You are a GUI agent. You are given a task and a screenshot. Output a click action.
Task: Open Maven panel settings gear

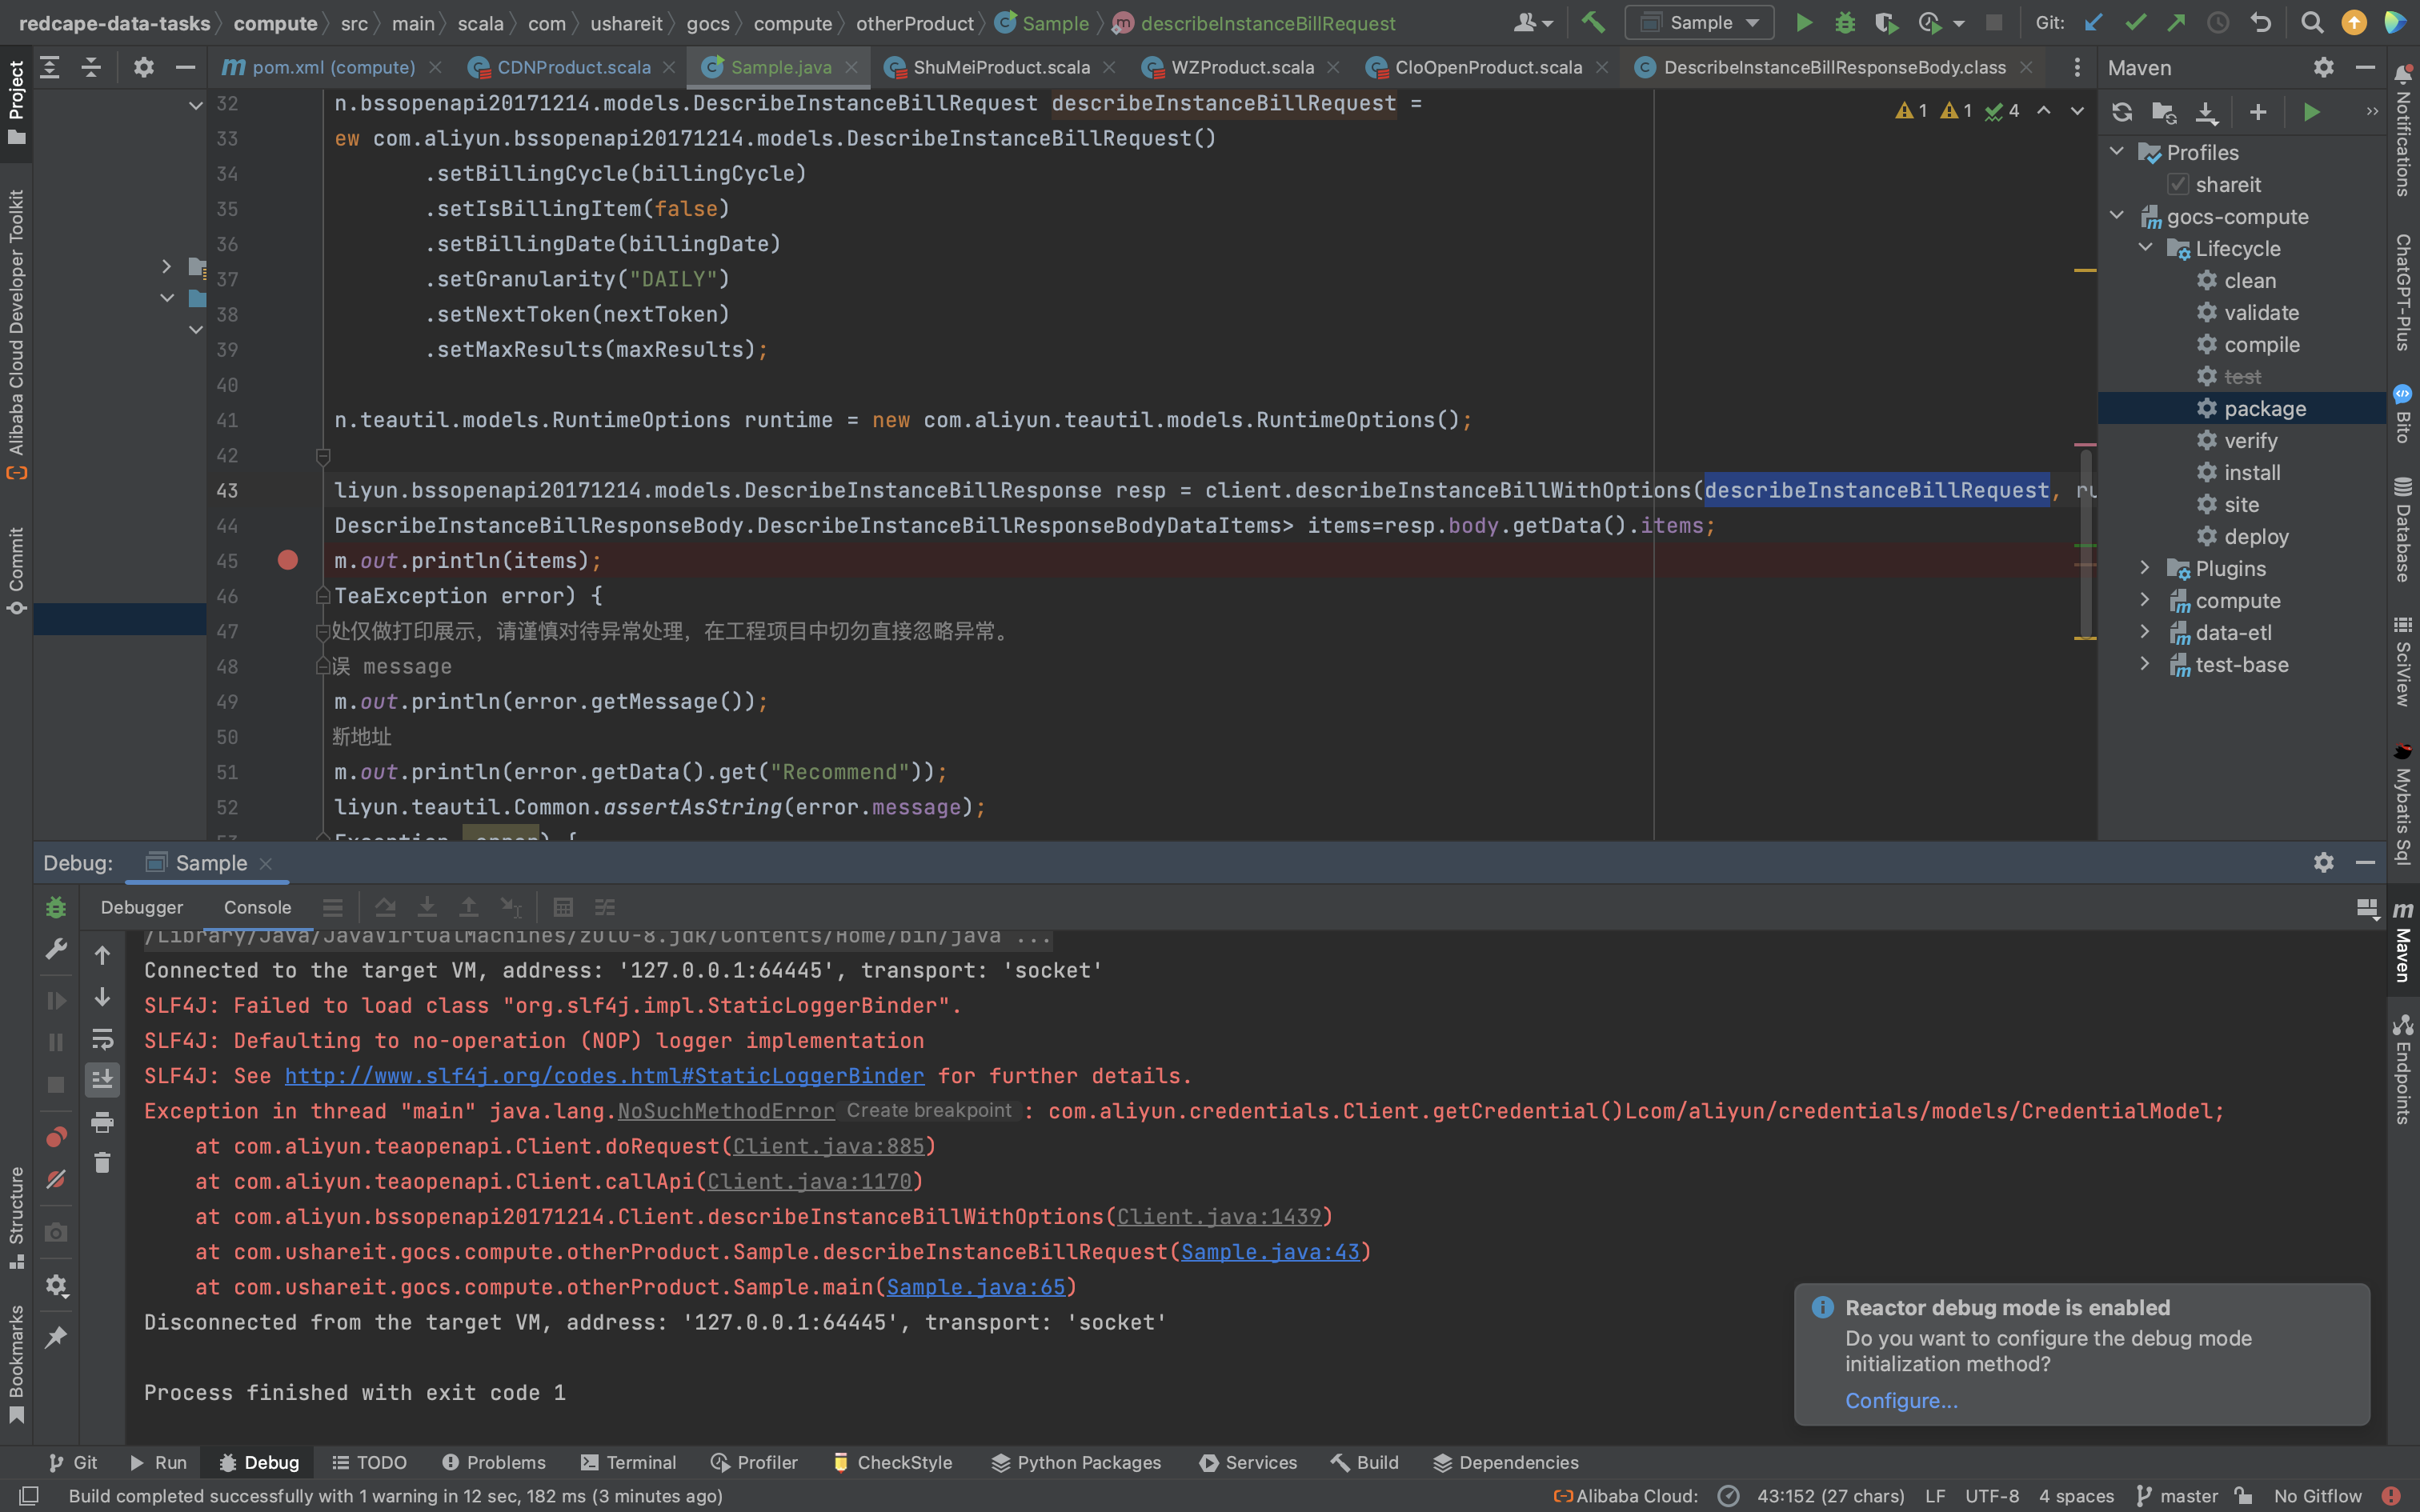[x=2323, y=67]
